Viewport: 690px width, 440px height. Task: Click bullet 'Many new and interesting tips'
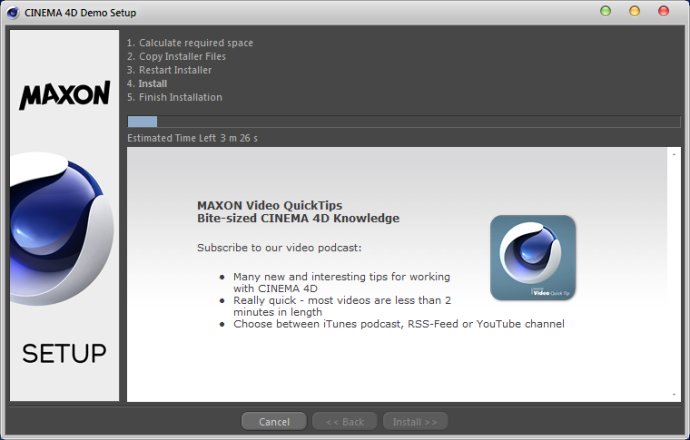coord(341,282)
